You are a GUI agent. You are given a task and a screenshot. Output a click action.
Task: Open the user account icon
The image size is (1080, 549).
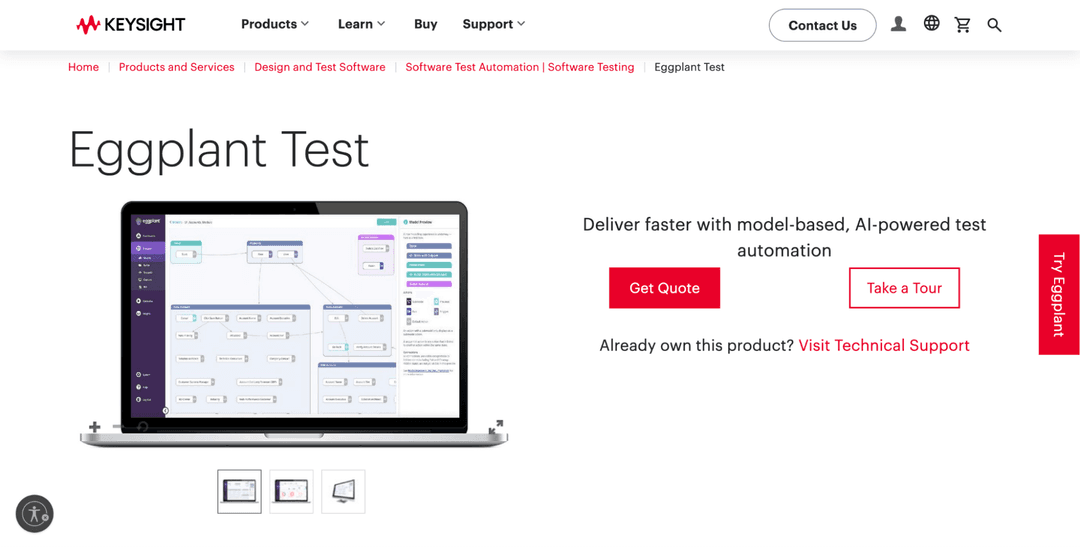pos(898,24)
